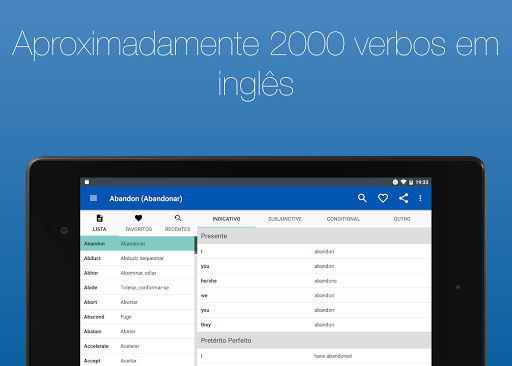512x366 pixels.
Task: Click the Pretérito Perfeito section header
Action: pos(314,340)
